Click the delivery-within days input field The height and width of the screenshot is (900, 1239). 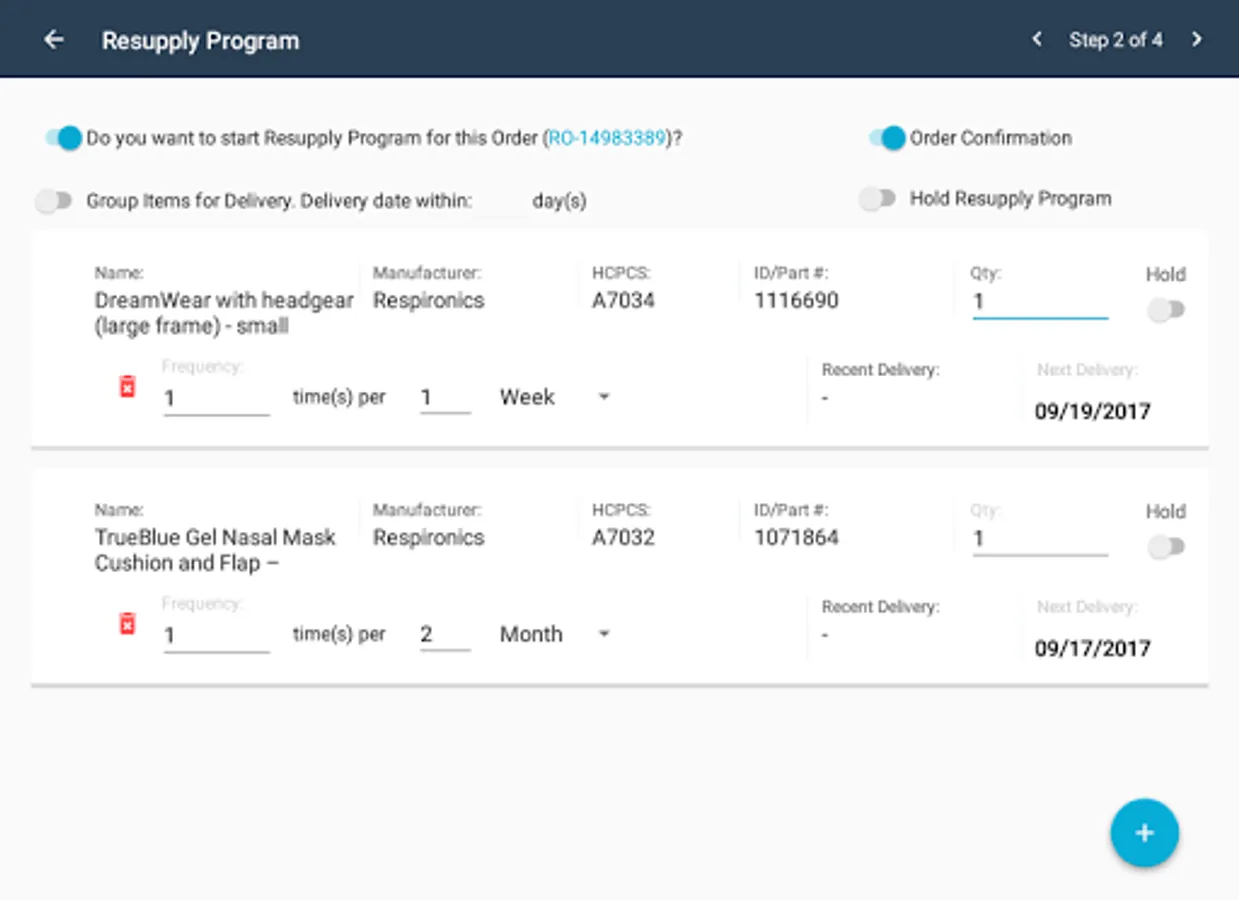tap(502, 201)
